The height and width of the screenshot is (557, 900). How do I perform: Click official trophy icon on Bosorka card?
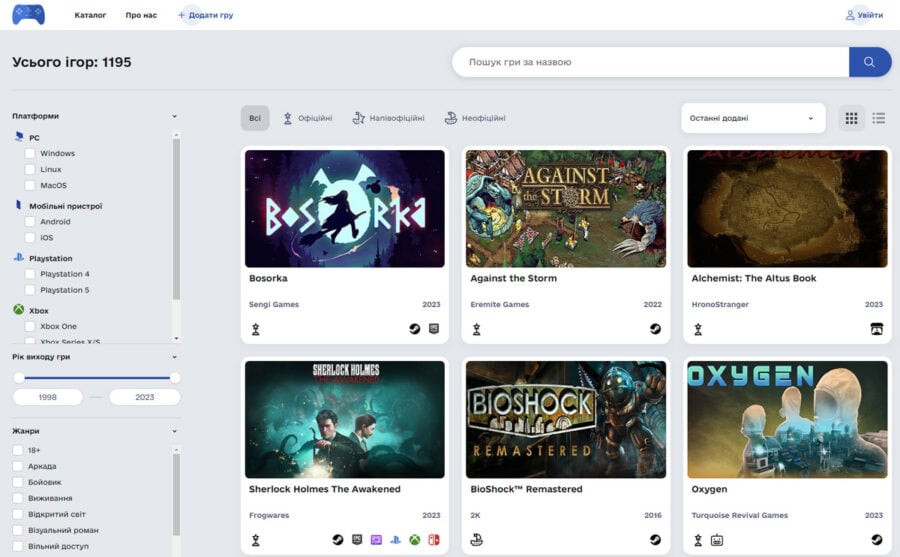coord(255,329)
